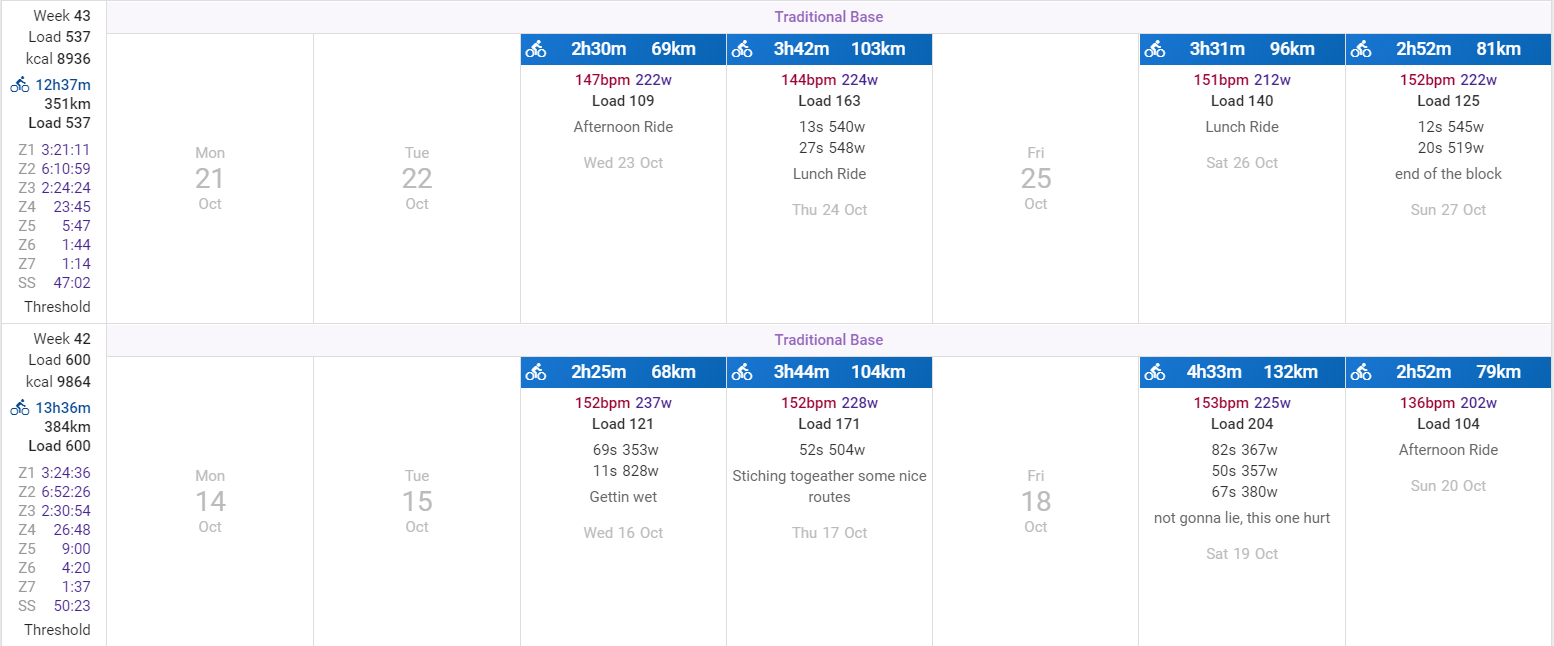This screenshot has height=646, width=1554.
Task: Click Week 42 cycling total bike icon
Action: coord(20,408)
